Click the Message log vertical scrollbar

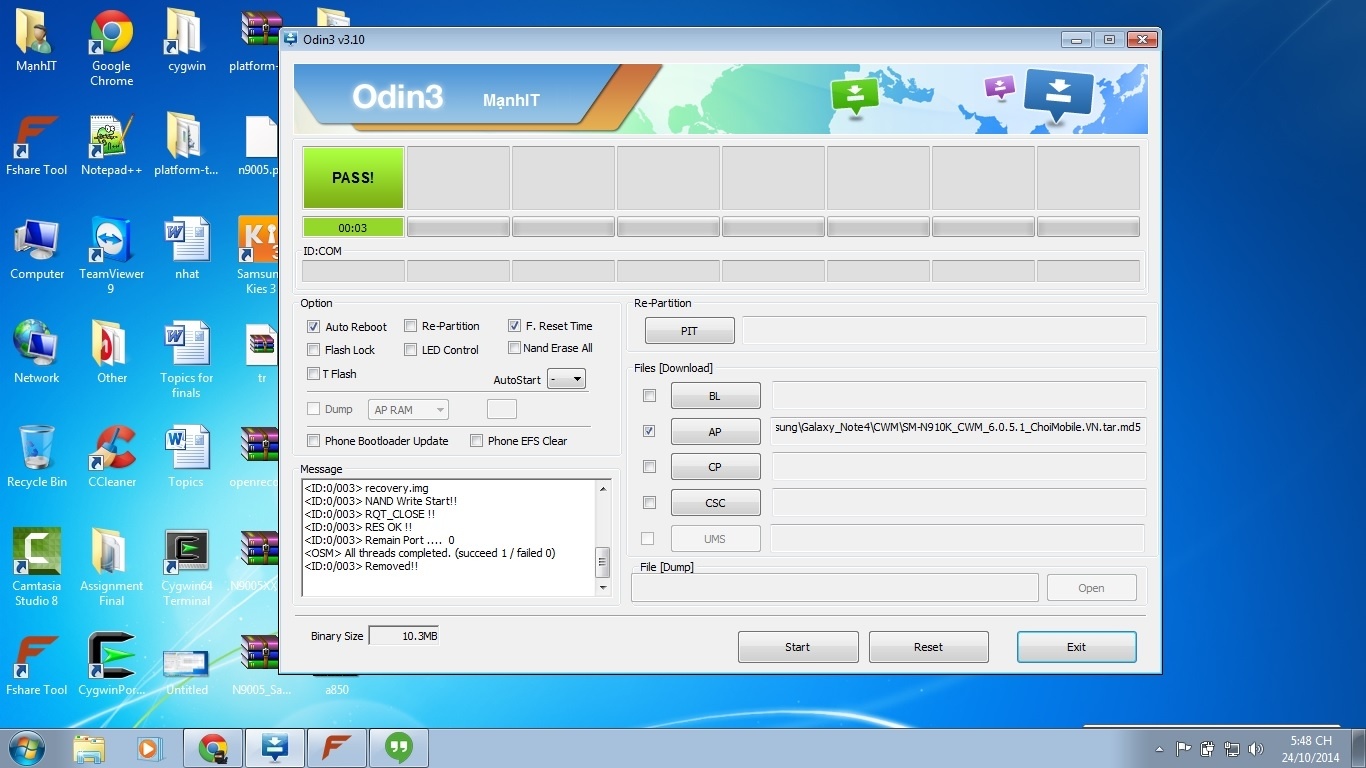click(x=602, y=538)
